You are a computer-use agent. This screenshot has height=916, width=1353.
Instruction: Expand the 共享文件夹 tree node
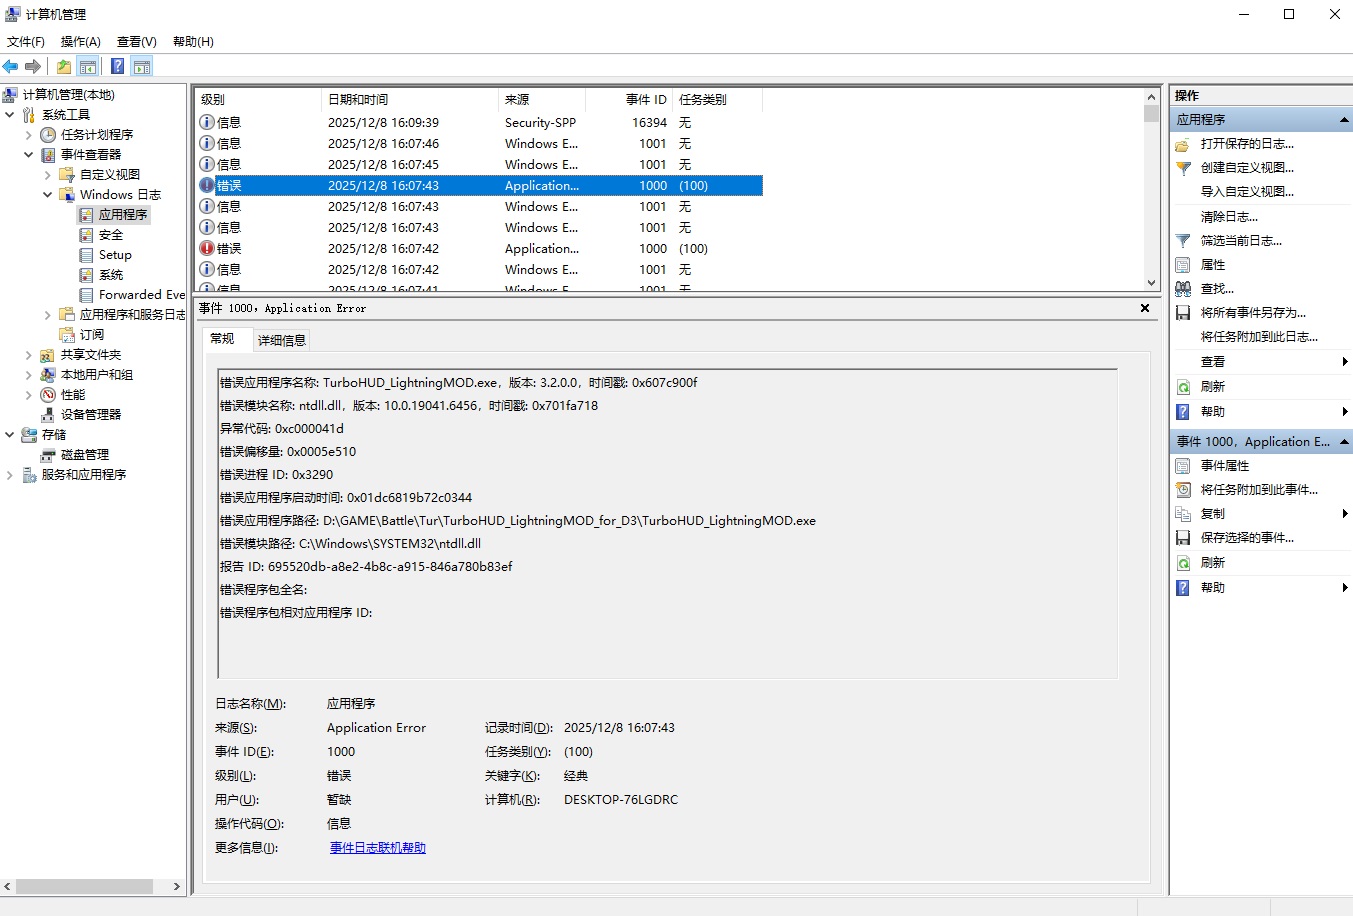tap(28, 355)
